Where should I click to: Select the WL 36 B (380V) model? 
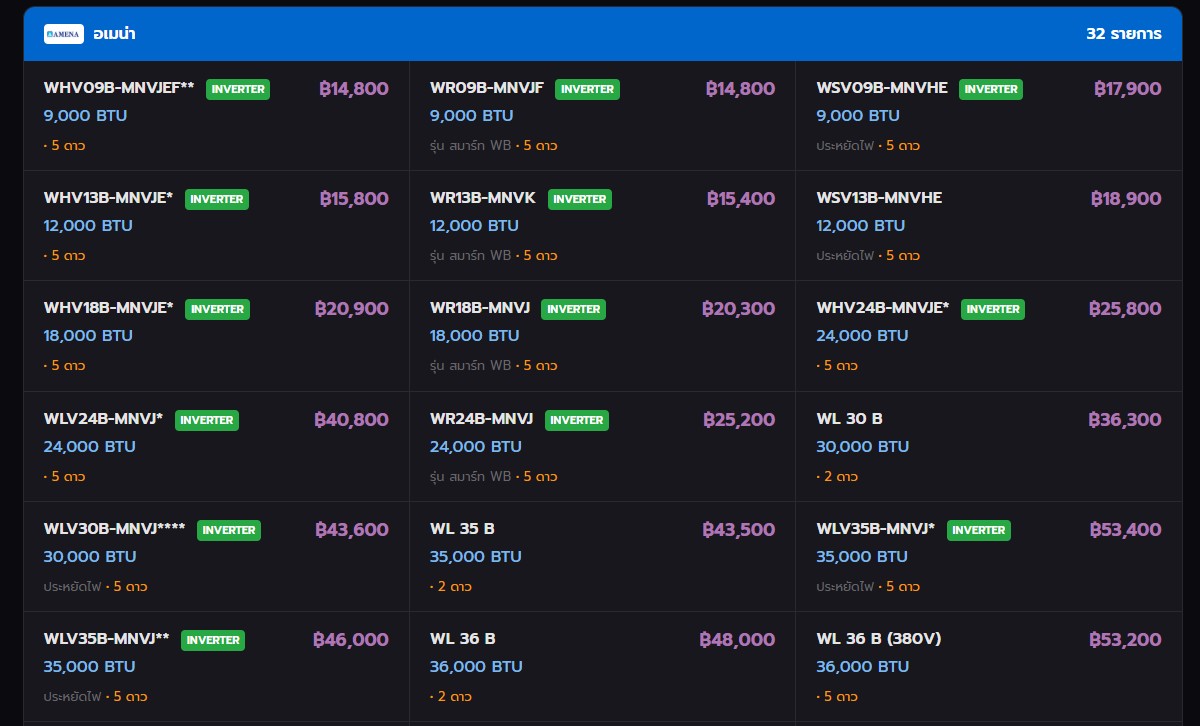click(x=879, y=639)
